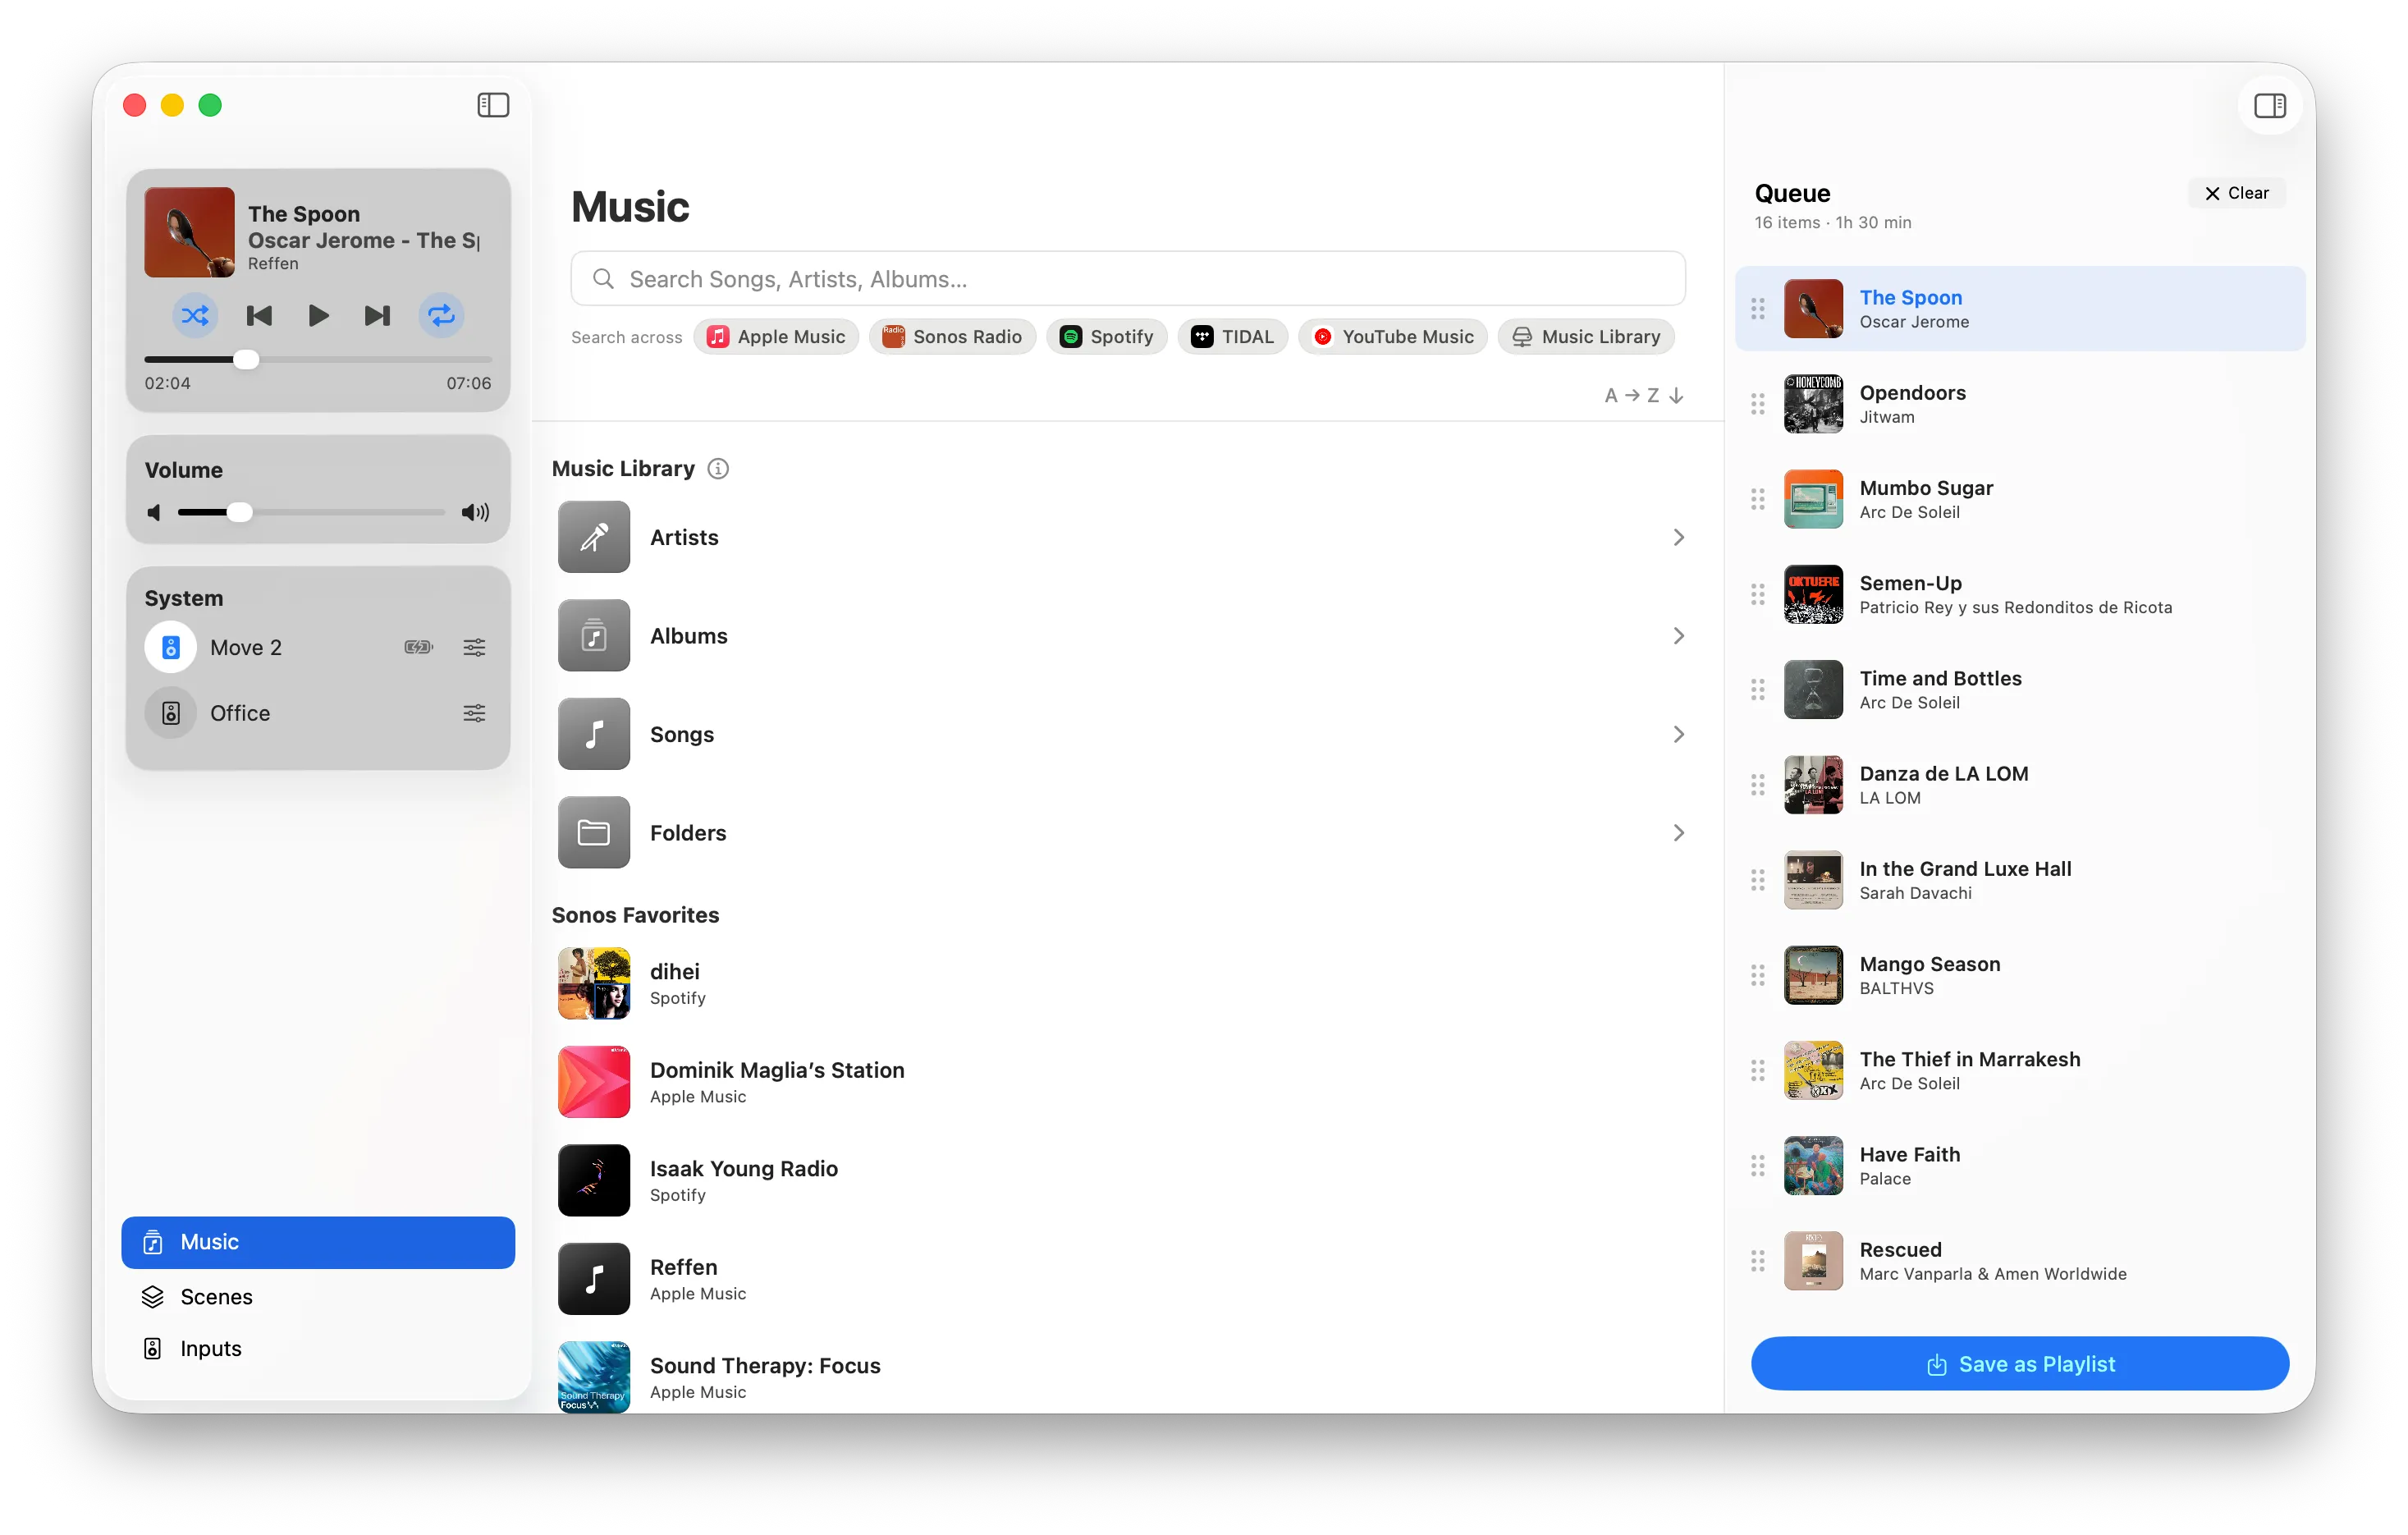Open the Folders icon

point(594,833)
